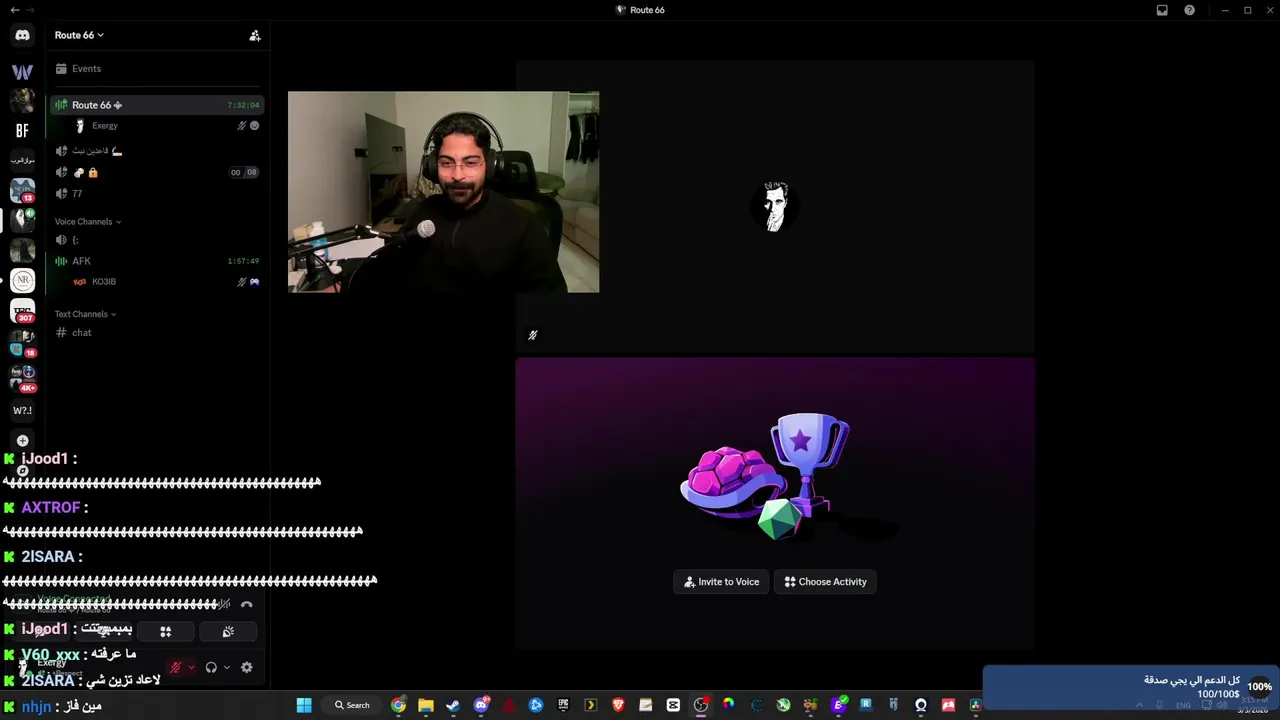This screenshot has width=1280, height=720.
Task: Open Chrome from the taskbar
Action: (x=398, y=705)
